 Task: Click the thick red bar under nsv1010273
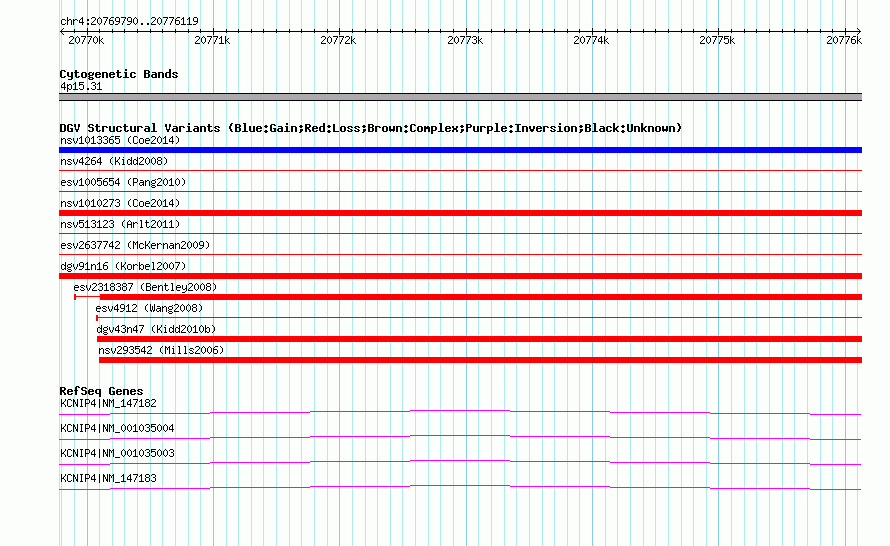[x=460, y=213]
